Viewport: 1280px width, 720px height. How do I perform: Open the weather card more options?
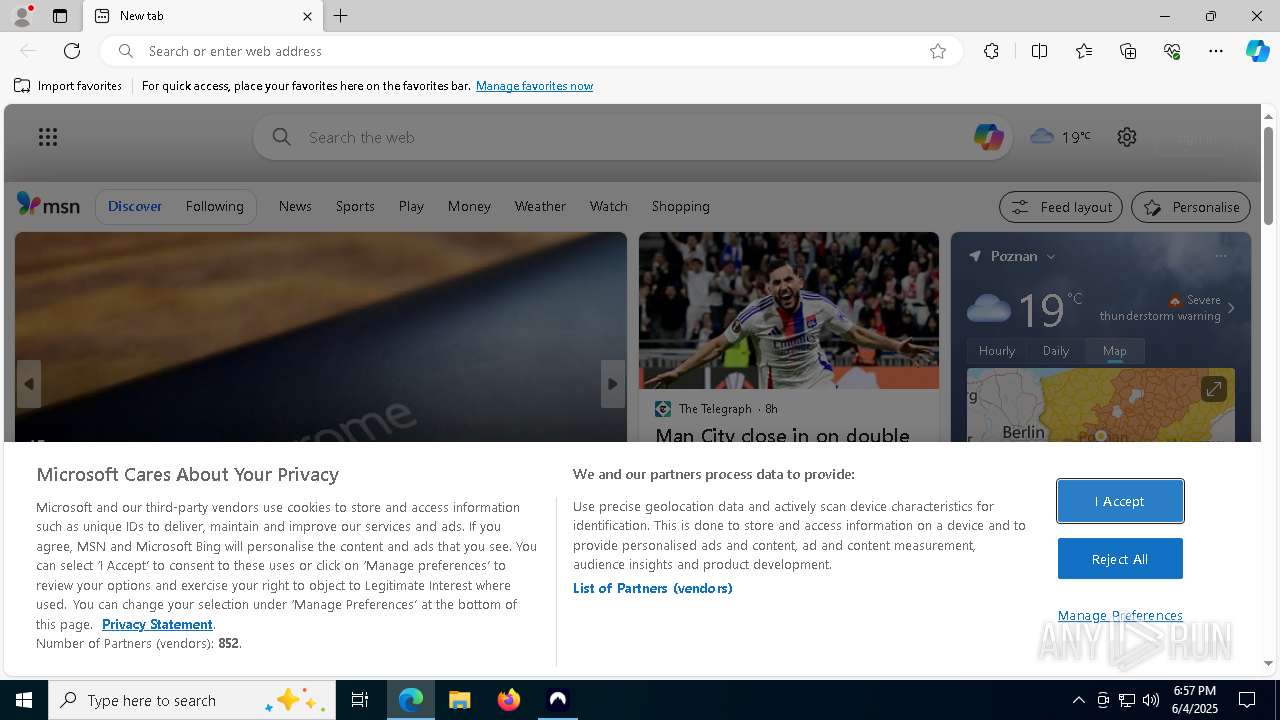[1220, 256]
